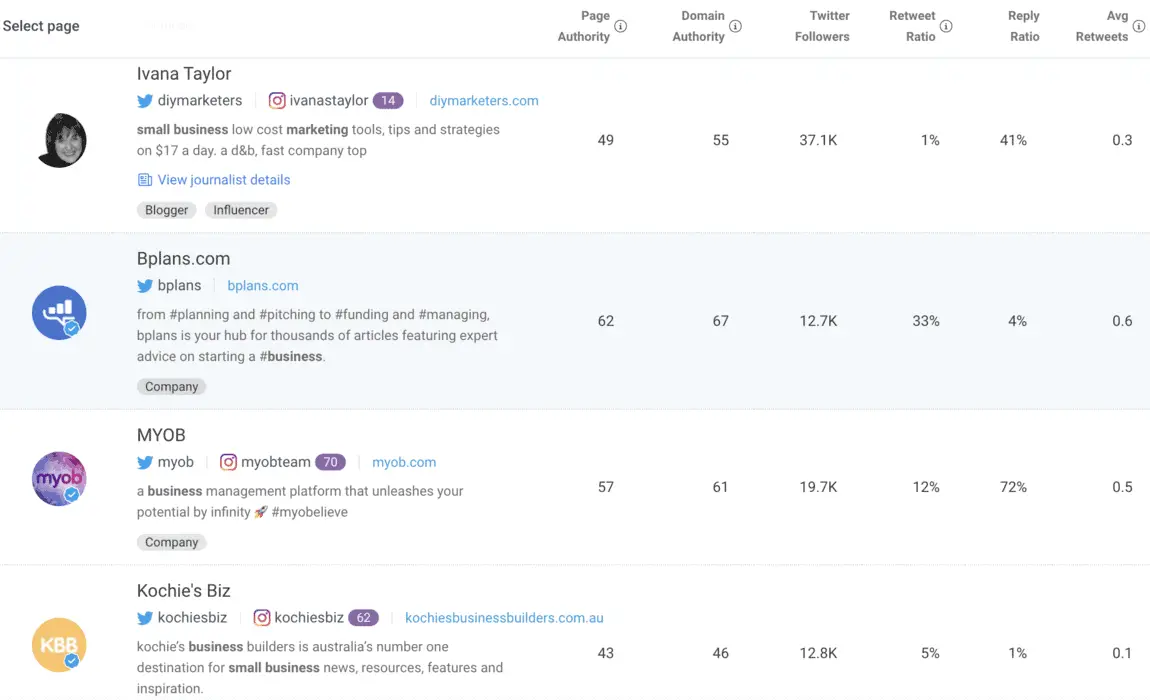Sort by Domain Authority column header
The height and width of the screenshot is (700, 1150).
tap(699, 26)
